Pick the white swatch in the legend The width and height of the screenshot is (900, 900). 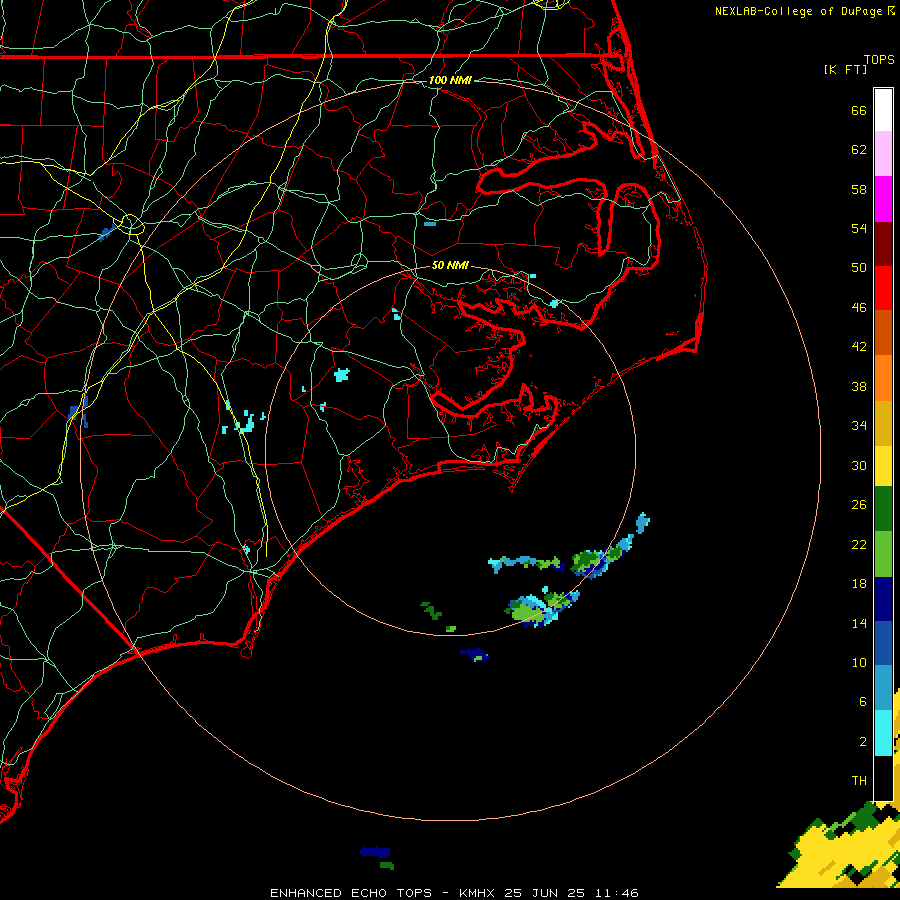tap(883, 110)
